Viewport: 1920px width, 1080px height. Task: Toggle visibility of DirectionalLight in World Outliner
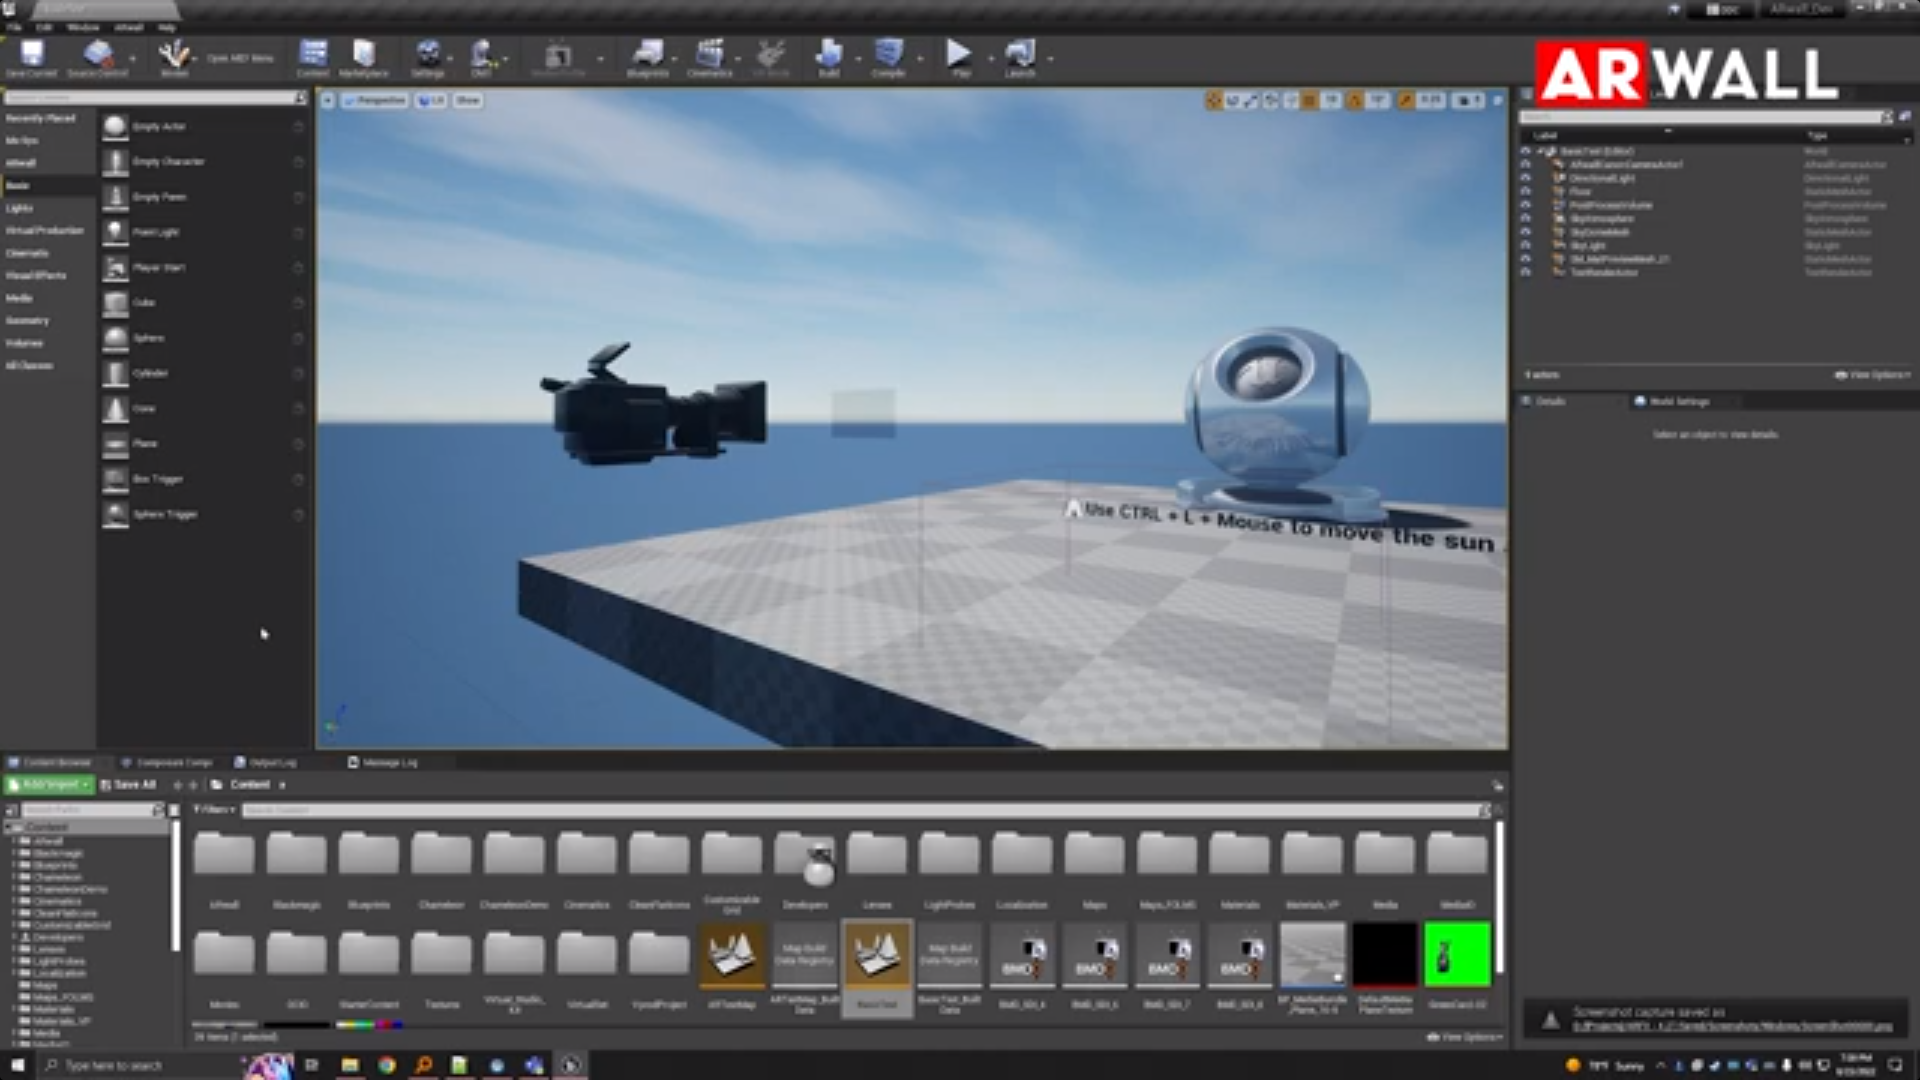(1527, 178)
